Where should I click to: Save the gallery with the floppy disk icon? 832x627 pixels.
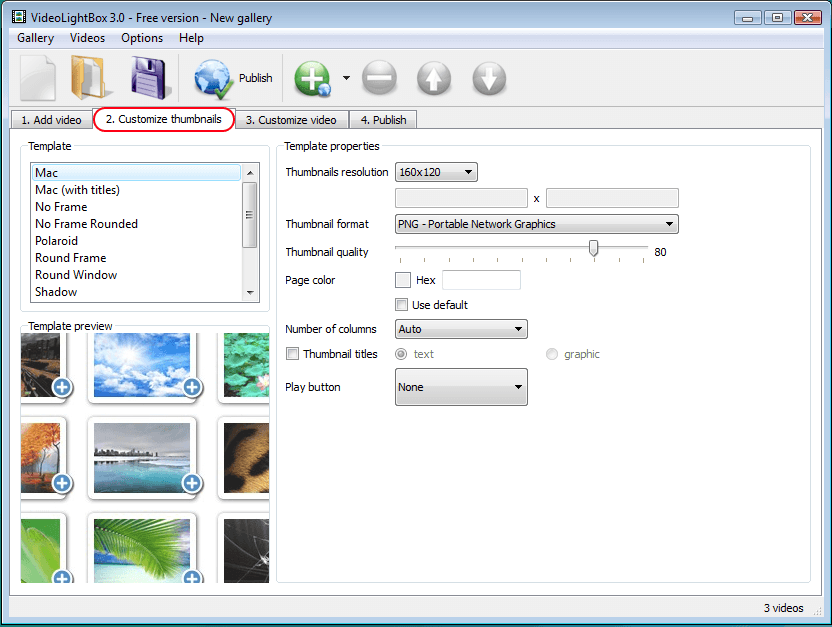pyautogui.click(x=151, y=79)
